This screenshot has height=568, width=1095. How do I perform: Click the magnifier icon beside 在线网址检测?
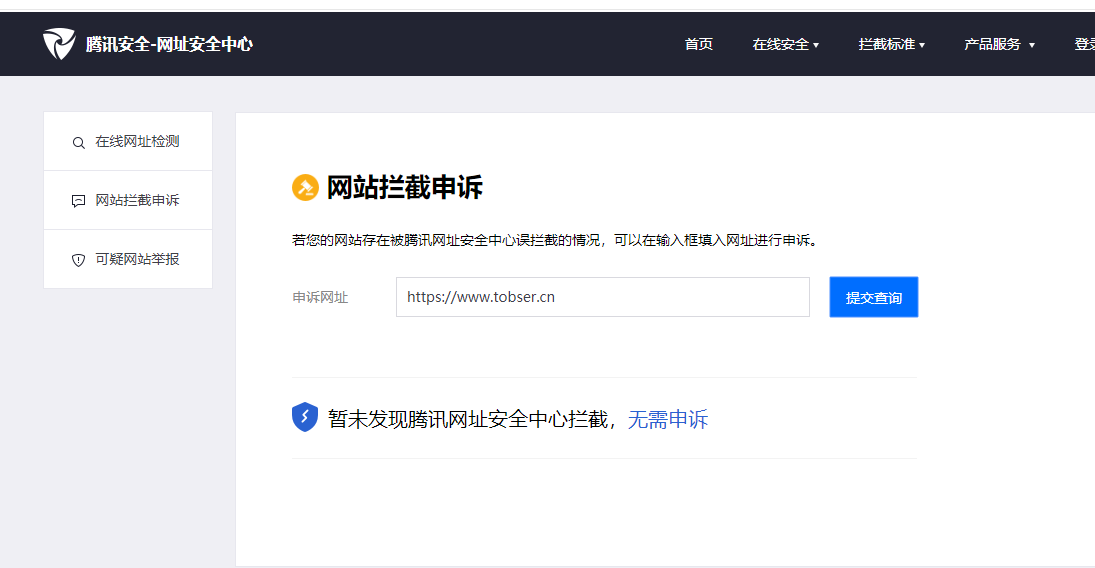click(78, 143)
